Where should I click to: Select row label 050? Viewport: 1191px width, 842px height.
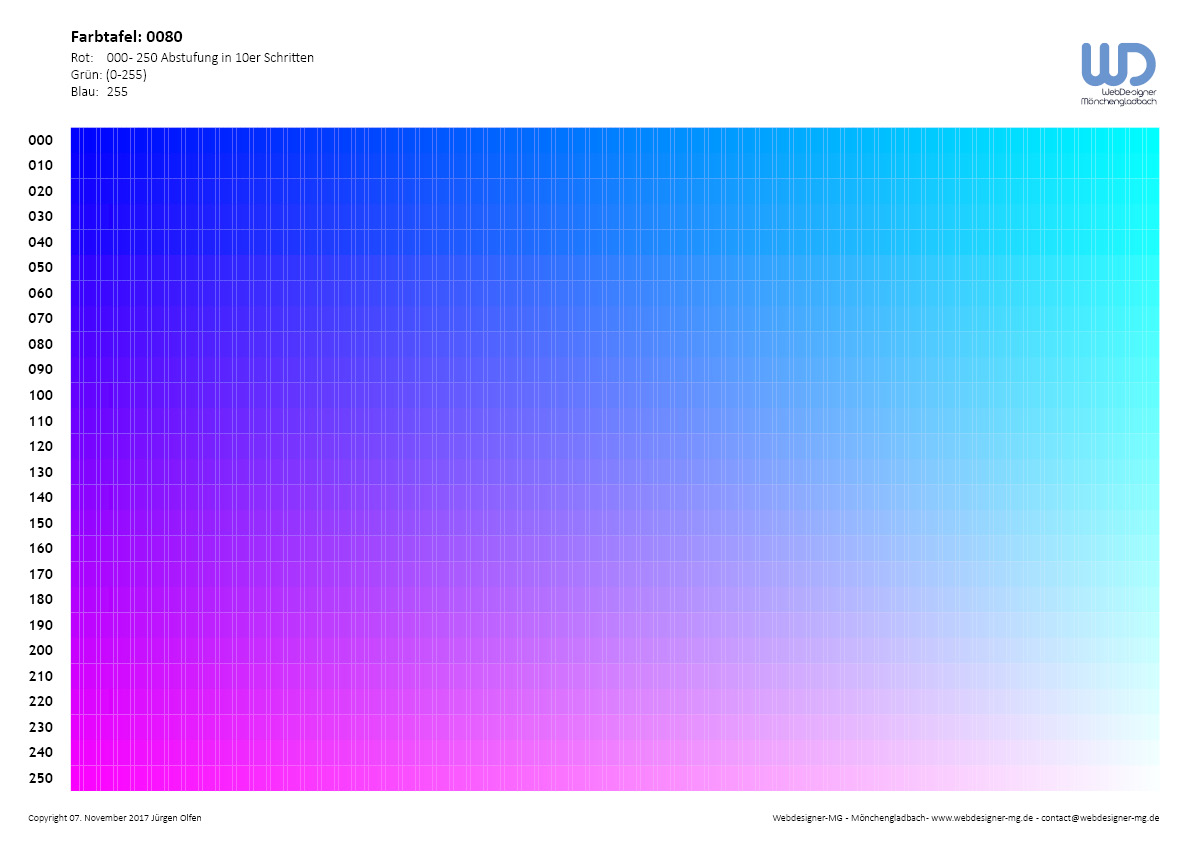(x=41, y=267)
